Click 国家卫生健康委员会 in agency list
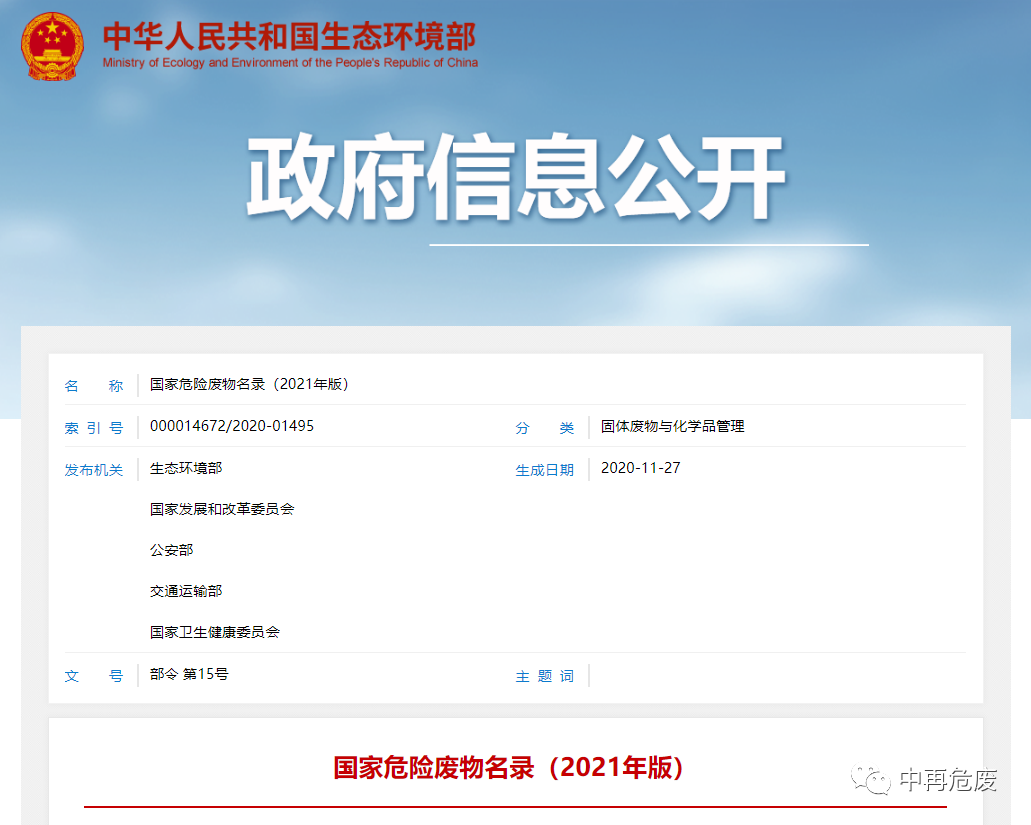The image size is (1031, 825). [215, 632]
